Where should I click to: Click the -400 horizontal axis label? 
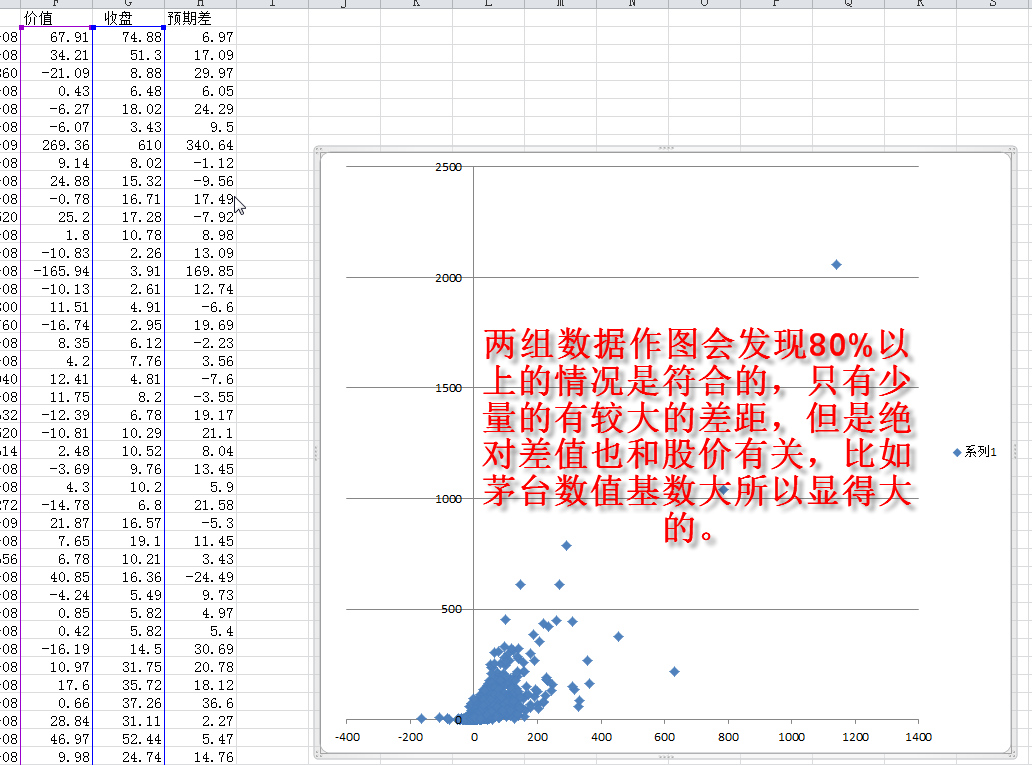pos(346,737)
